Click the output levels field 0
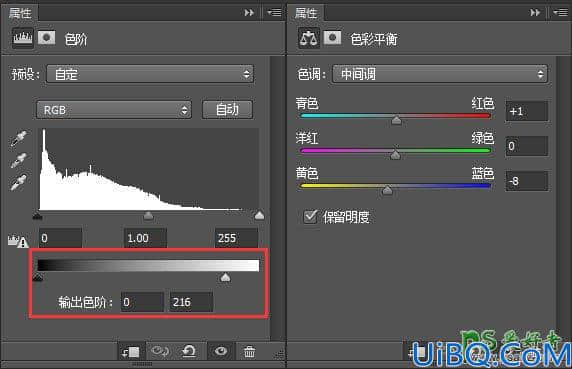This screenshot has width=572, height=369. [x=142, y=302]
